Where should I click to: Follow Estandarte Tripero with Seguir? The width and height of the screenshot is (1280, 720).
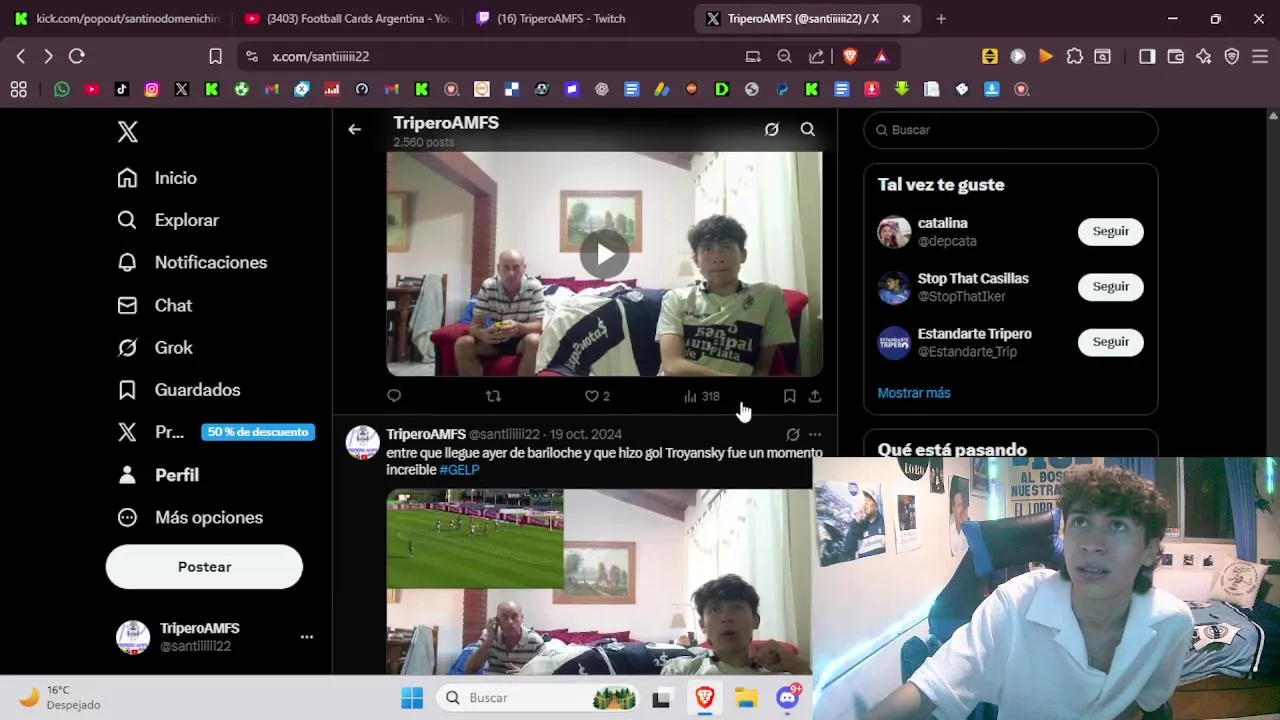pos(1110,341)
